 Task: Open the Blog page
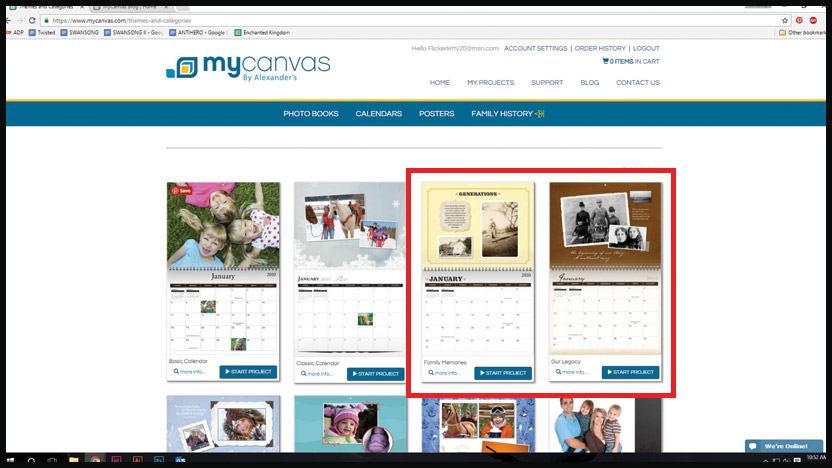[x=590, y=83]
